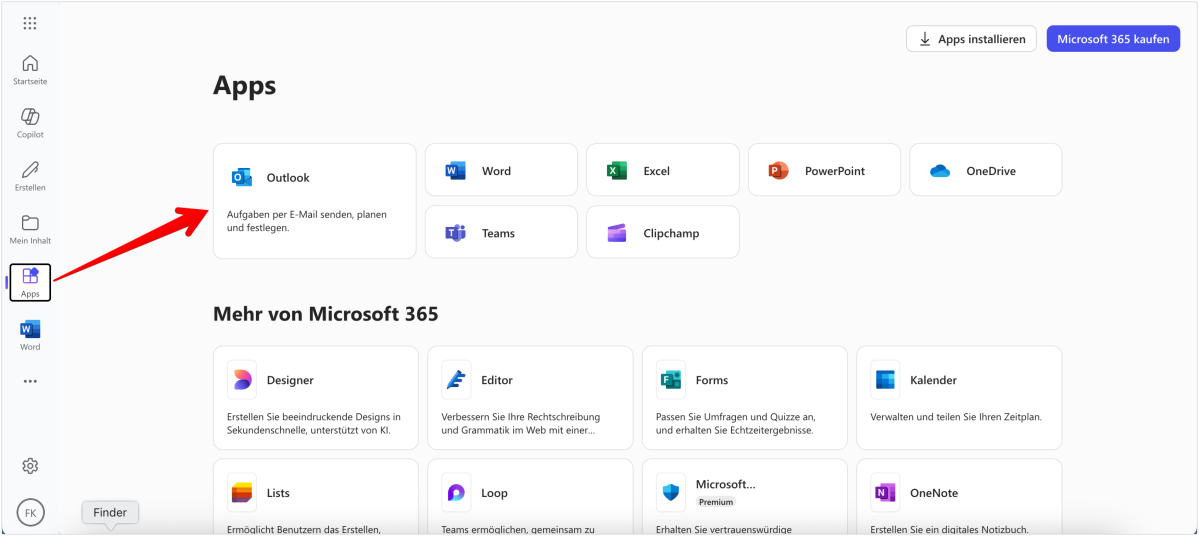The width and height of the screenshot is (1199, 536).
Task: Open the Clipchamp tile label
Action: tap(671, 232)
